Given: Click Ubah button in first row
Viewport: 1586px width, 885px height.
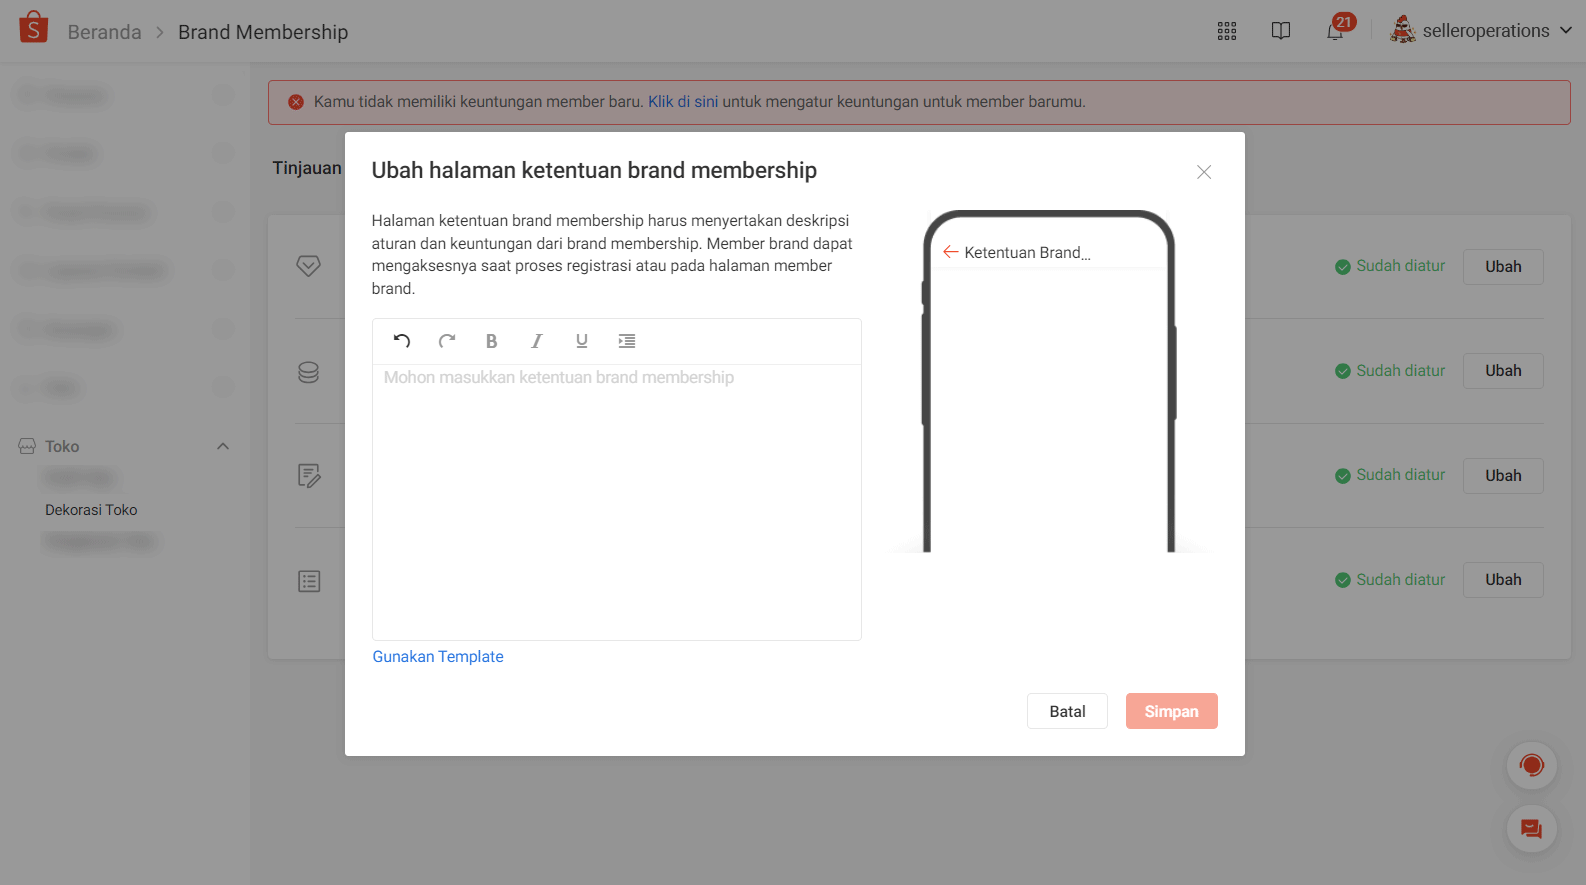Looking at the screenshot, I should pyautogui.click(x=1503, y=267).
